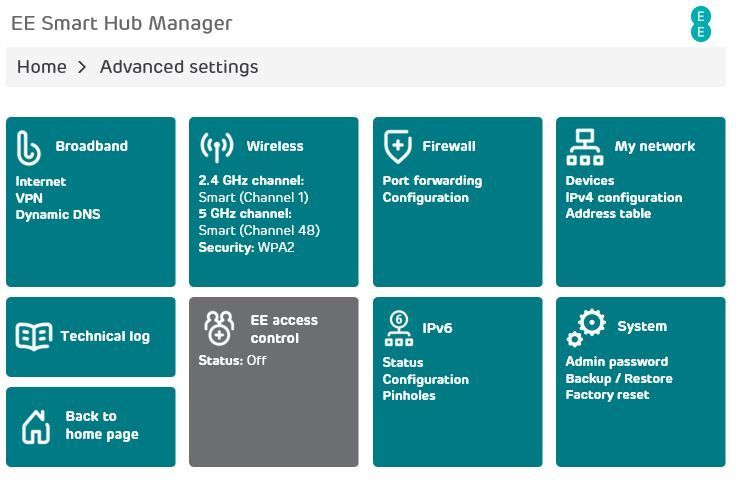Click the Broadband 'b' logo icon
Screen dimensions: 747x497
coord(29,148)
